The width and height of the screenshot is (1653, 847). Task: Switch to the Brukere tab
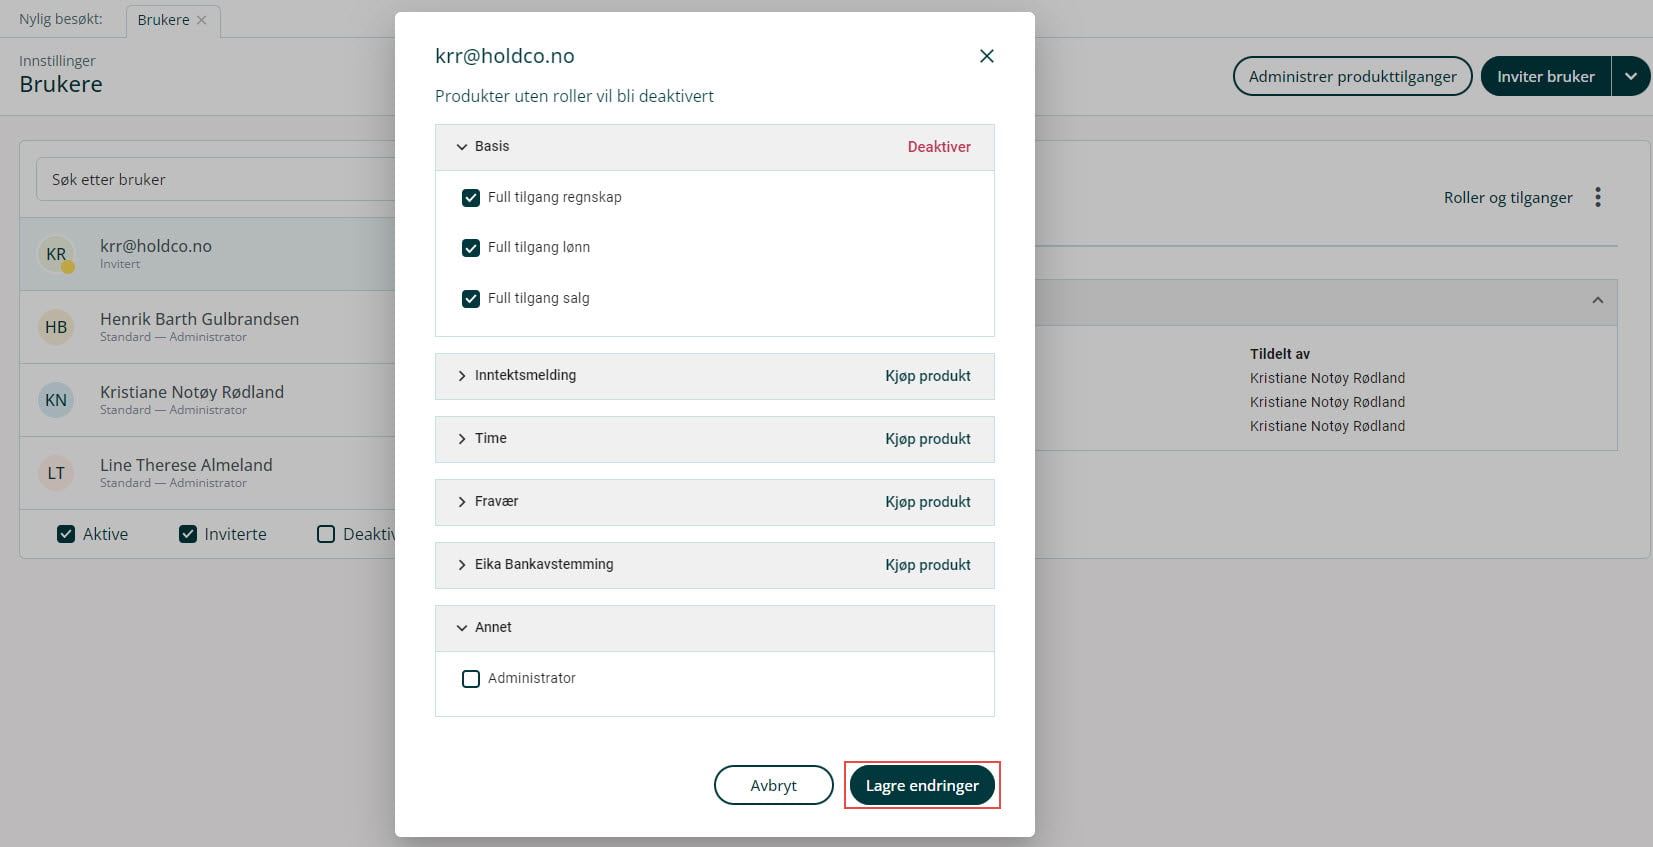(x=163, y=20)
